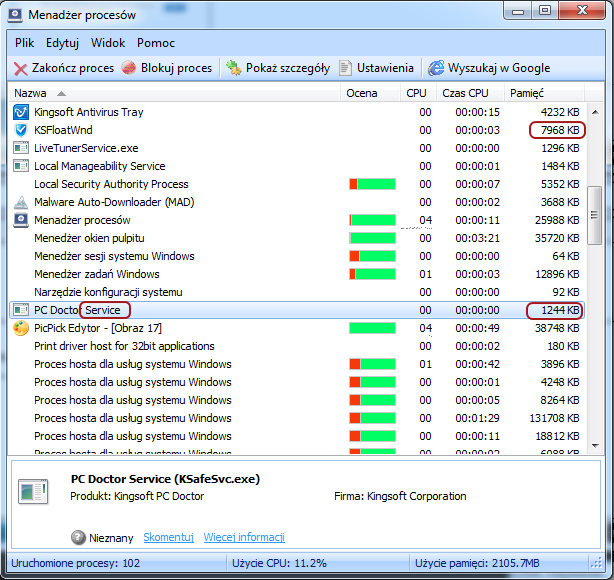
Task: Click the Nieznany question mark icon
Action: click(78, 538)
